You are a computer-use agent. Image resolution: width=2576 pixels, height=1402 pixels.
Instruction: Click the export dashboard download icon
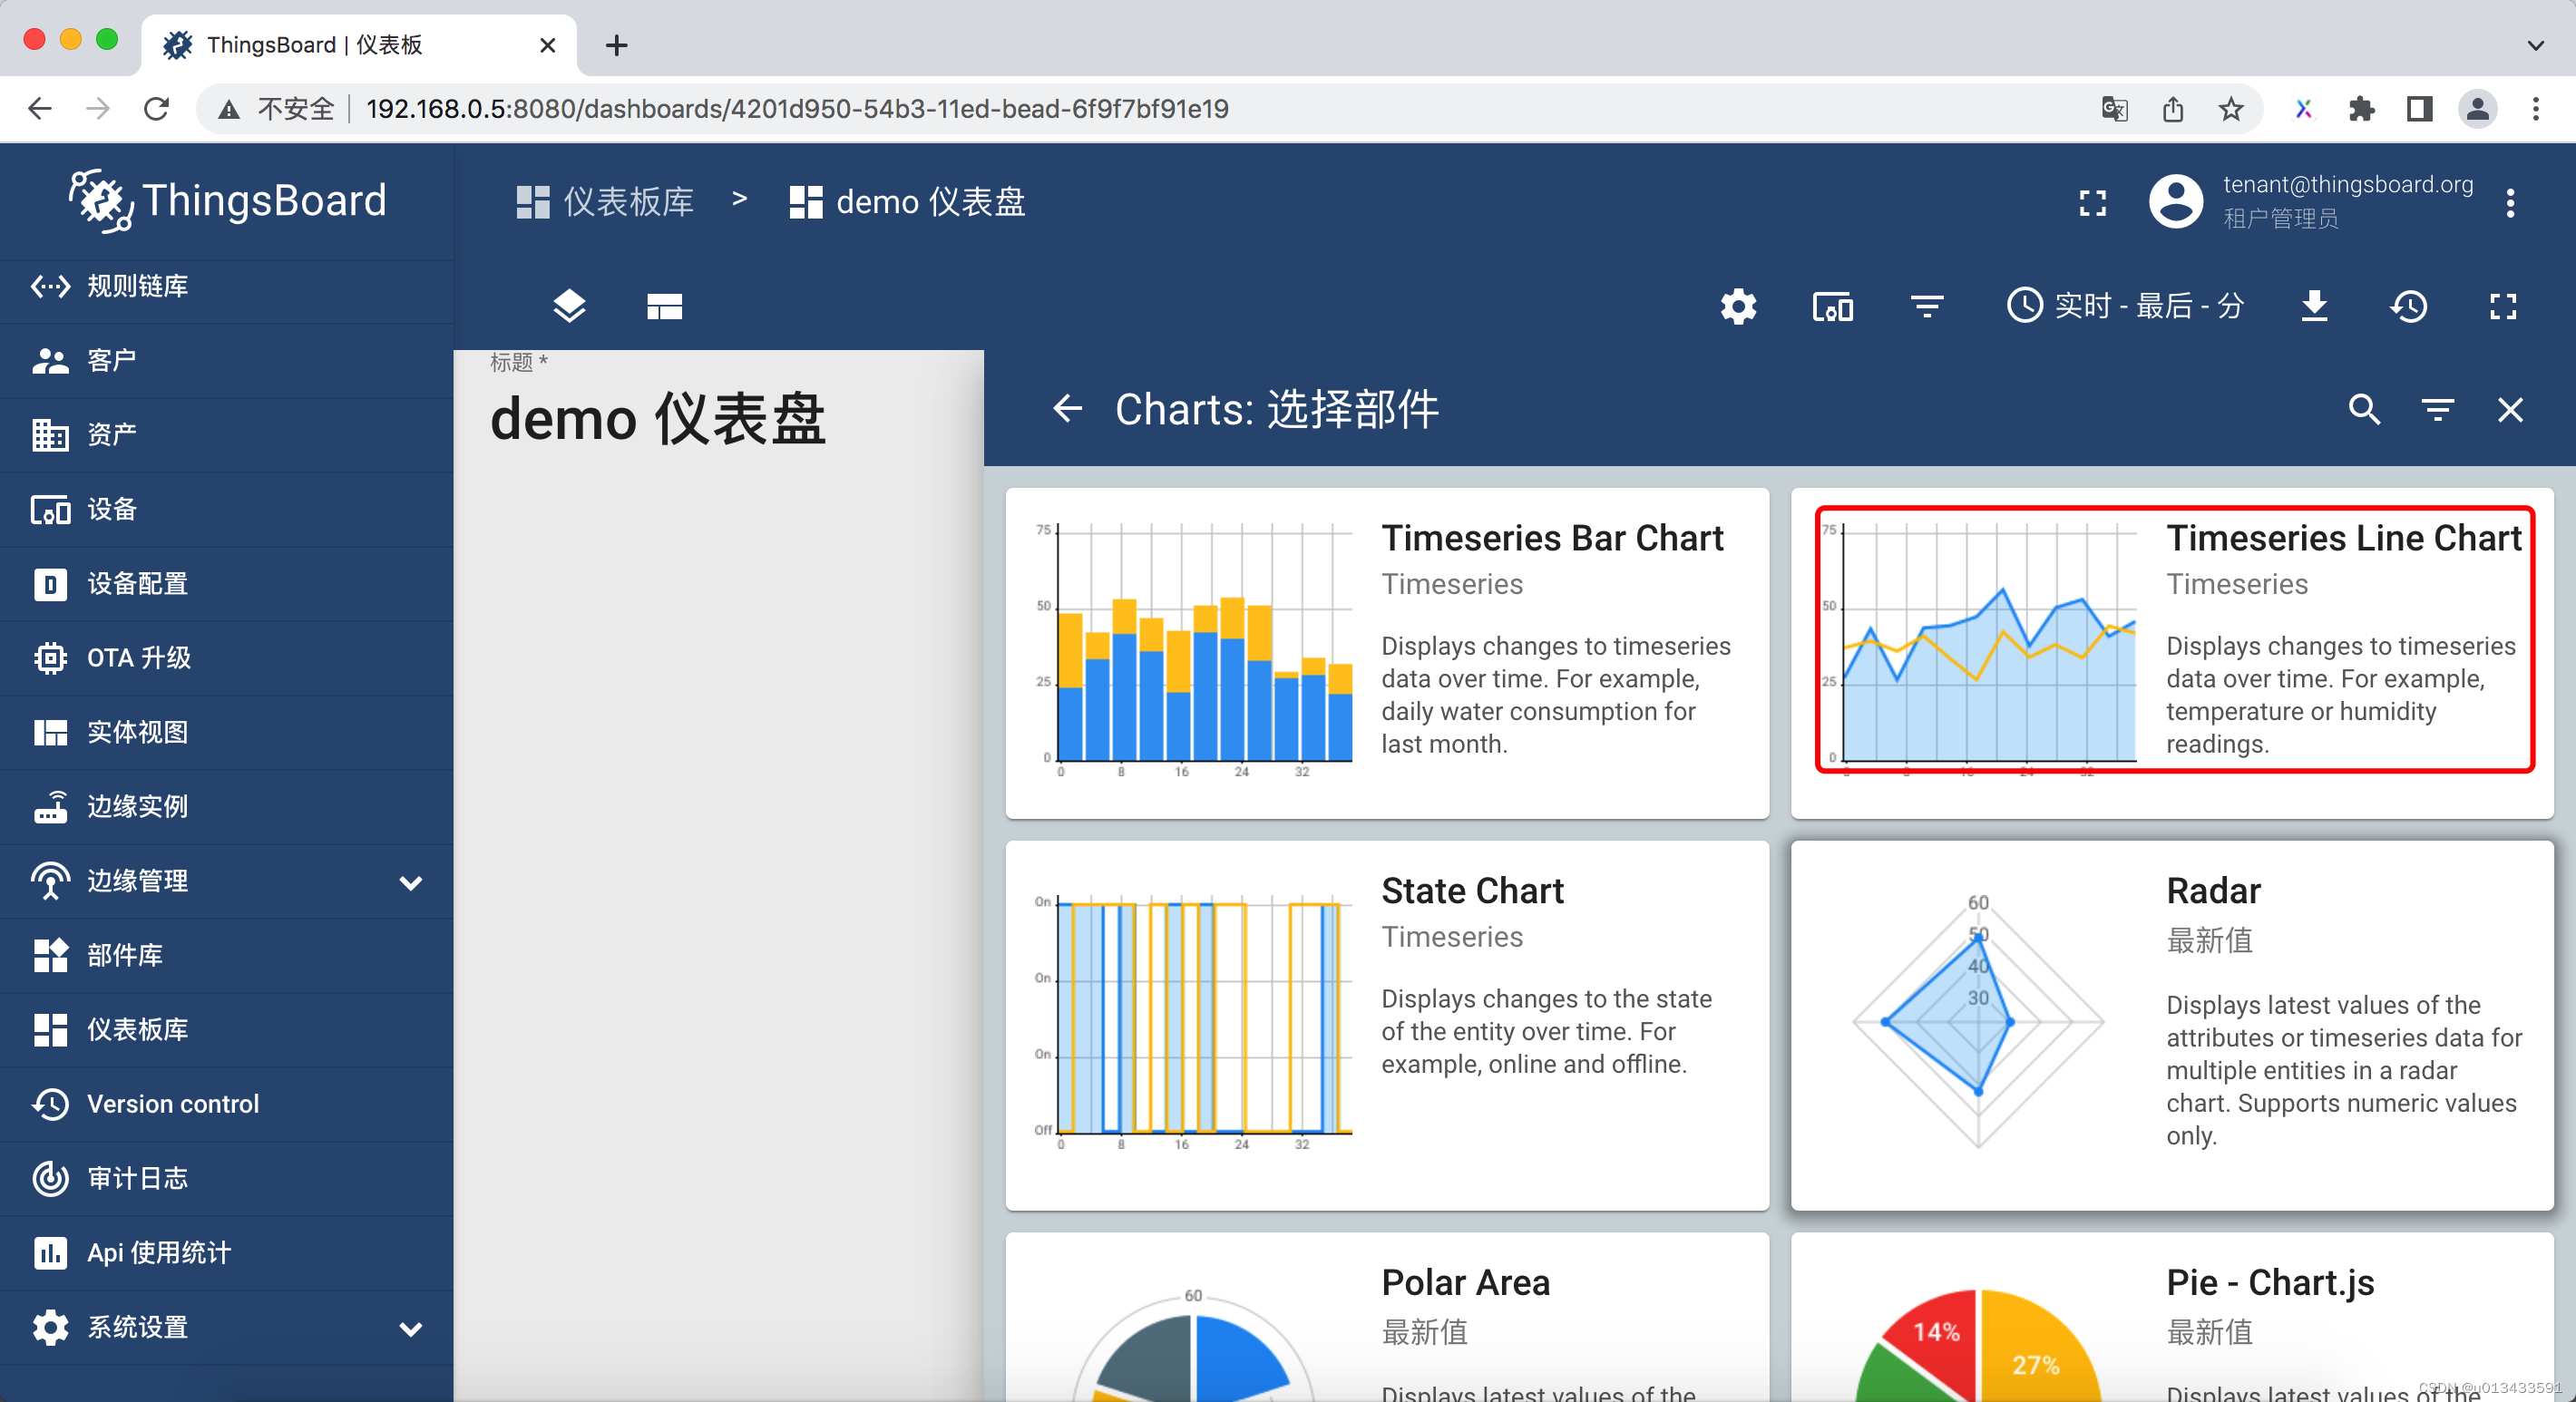2315,306
